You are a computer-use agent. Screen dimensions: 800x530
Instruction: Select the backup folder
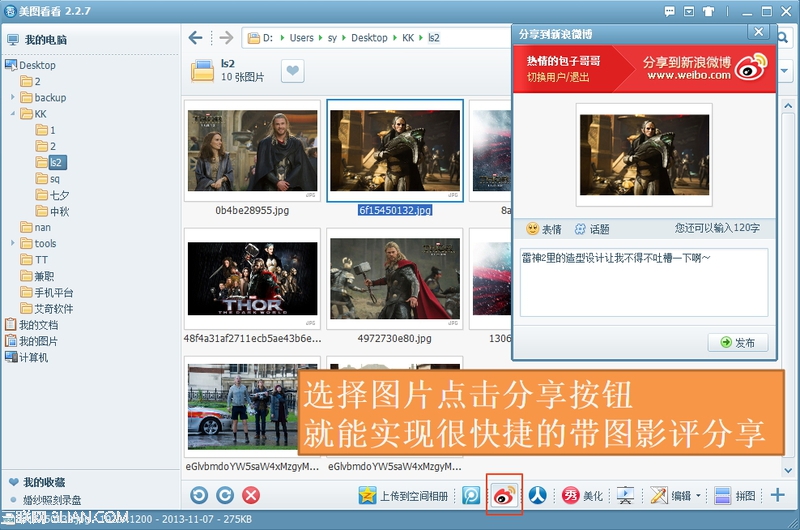click(x=43, y=97)
